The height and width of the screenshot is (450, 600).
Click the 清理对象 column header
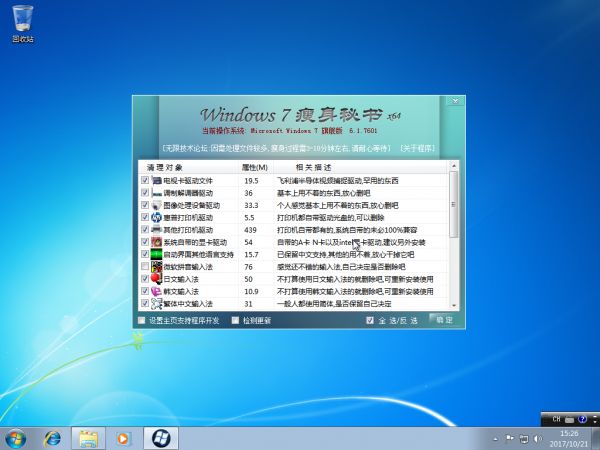[188, 167]
